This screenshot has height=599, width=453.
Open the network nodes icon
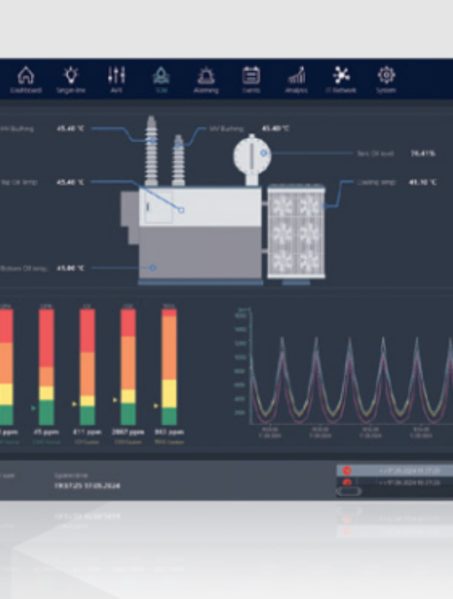(341, 75)
